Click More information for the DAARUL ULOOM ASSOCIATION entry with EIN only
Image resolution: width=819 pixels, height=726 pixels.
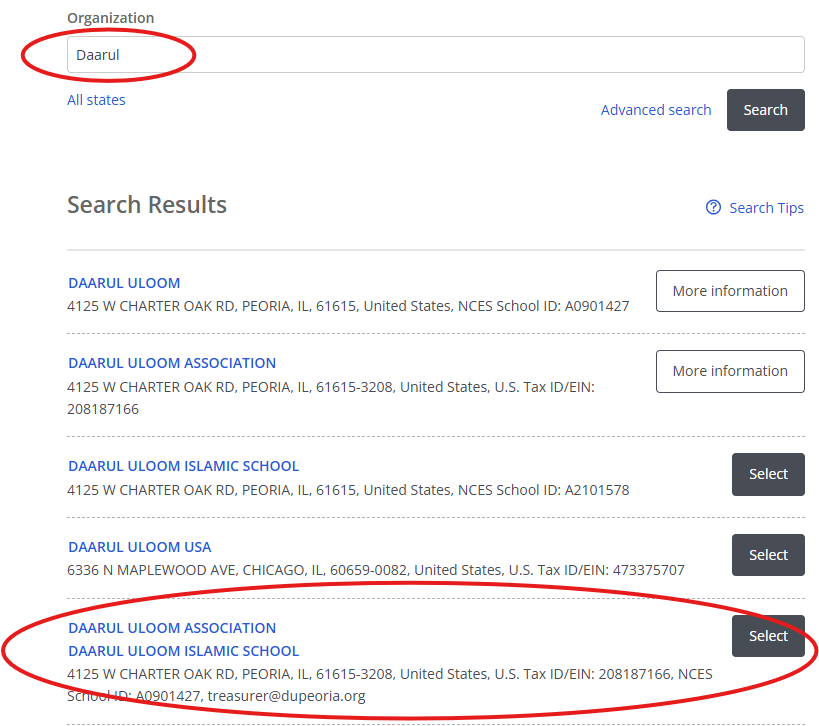[x=730, y=371]
